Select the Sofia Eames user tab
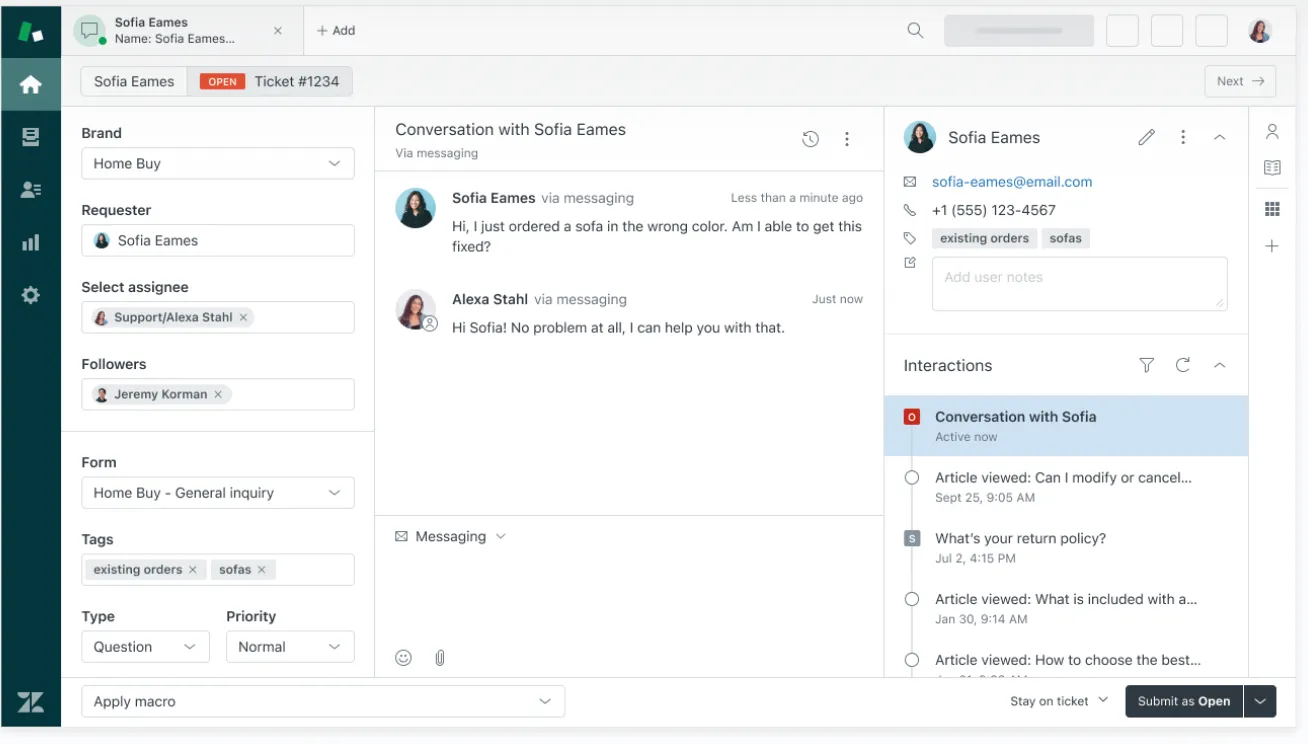 tap(134, 81)
